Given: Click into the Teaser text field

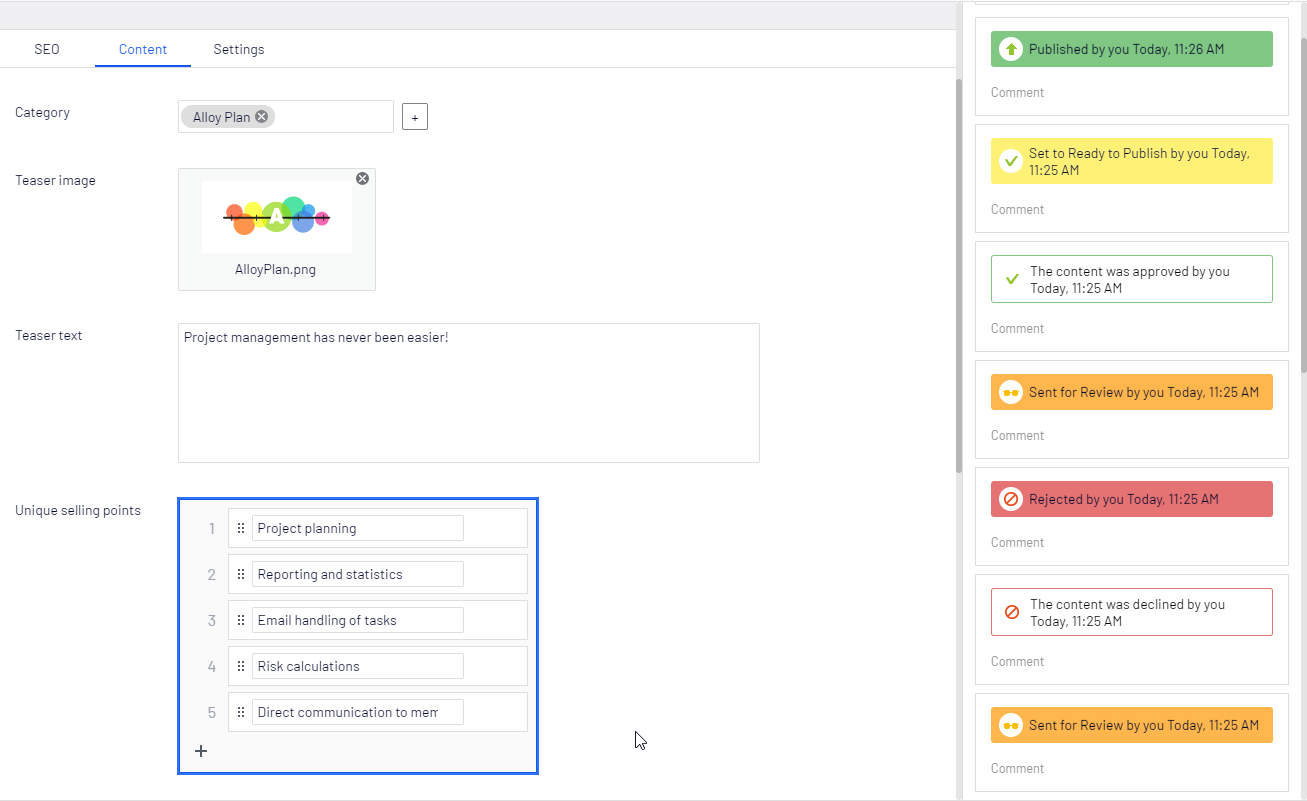Looking at the screenshot, I should point(468,393).
